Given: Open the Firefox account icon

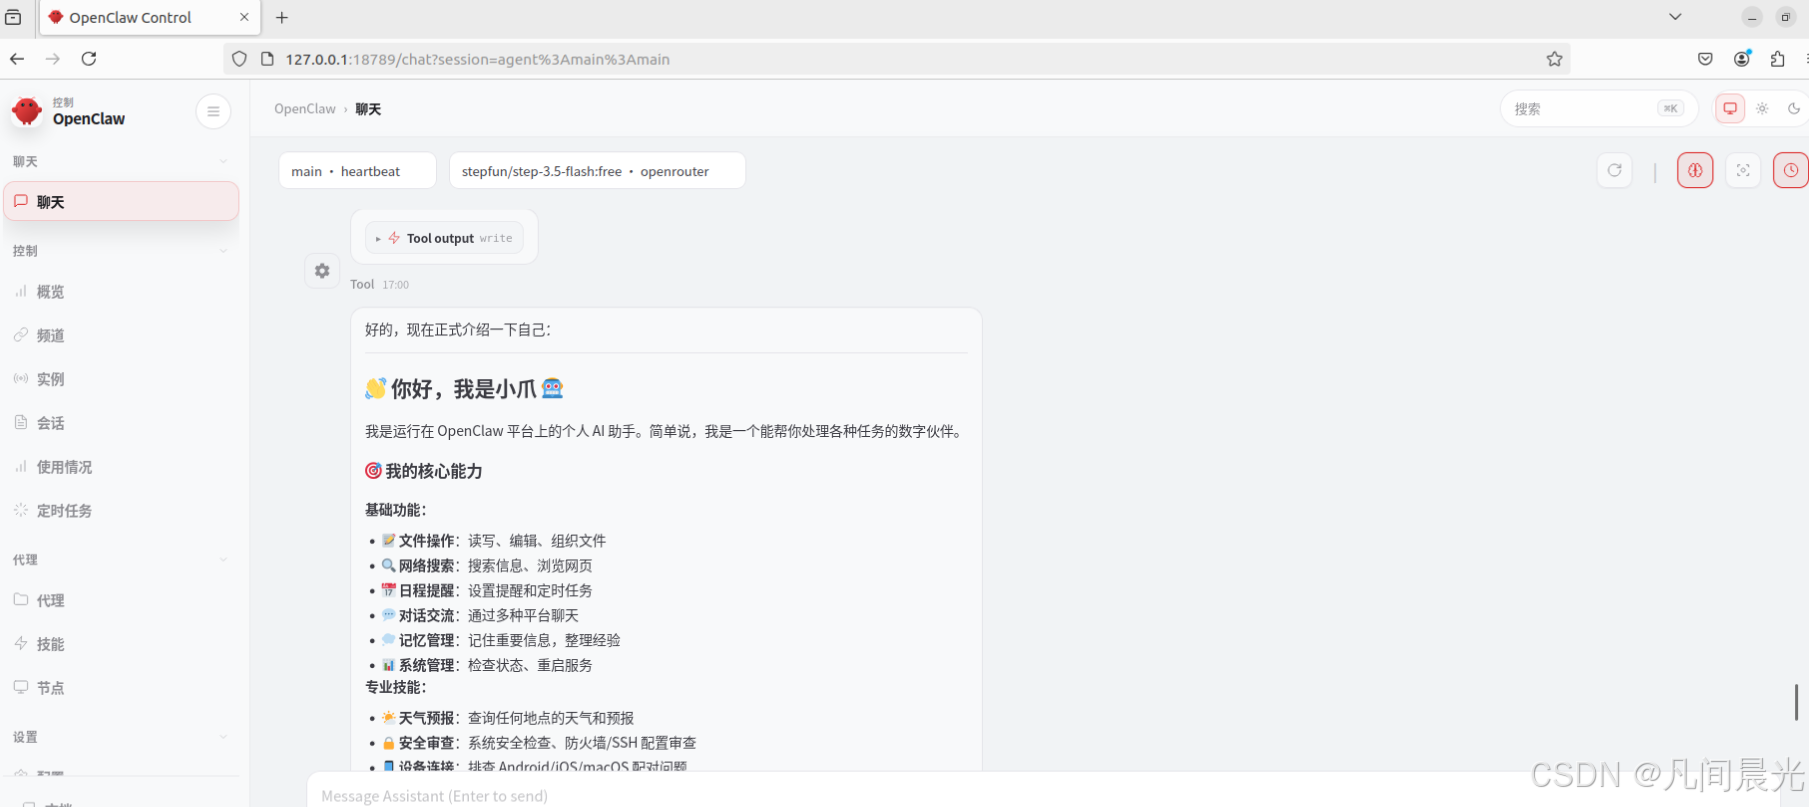Looking at the screenshot, I should [x=1742, y=59].
